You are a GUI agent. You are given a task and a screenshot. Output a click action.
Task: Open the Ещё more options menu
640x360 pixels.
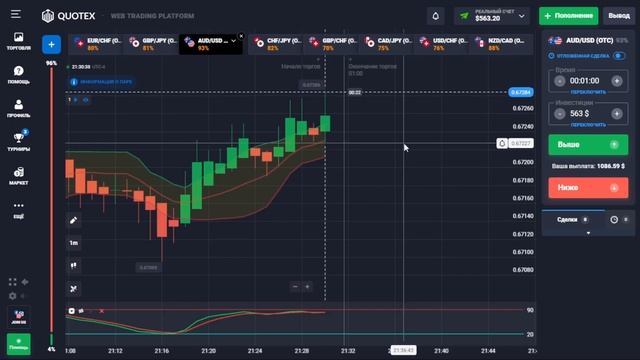[x=18, y=210]
